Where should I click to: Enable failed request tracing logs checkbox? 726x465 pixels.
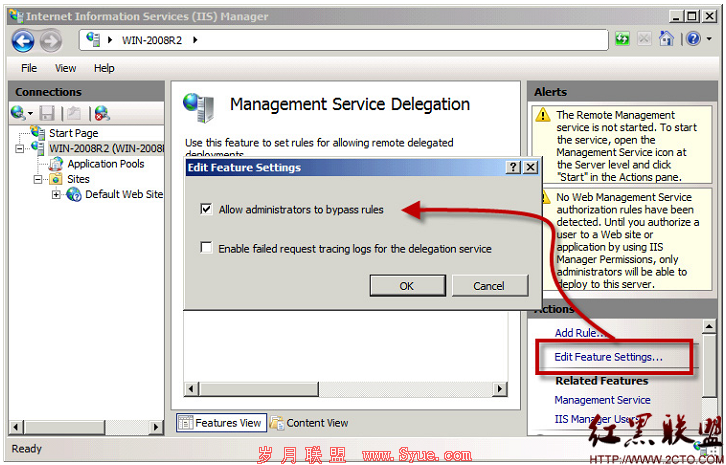(x=206, y=247)
